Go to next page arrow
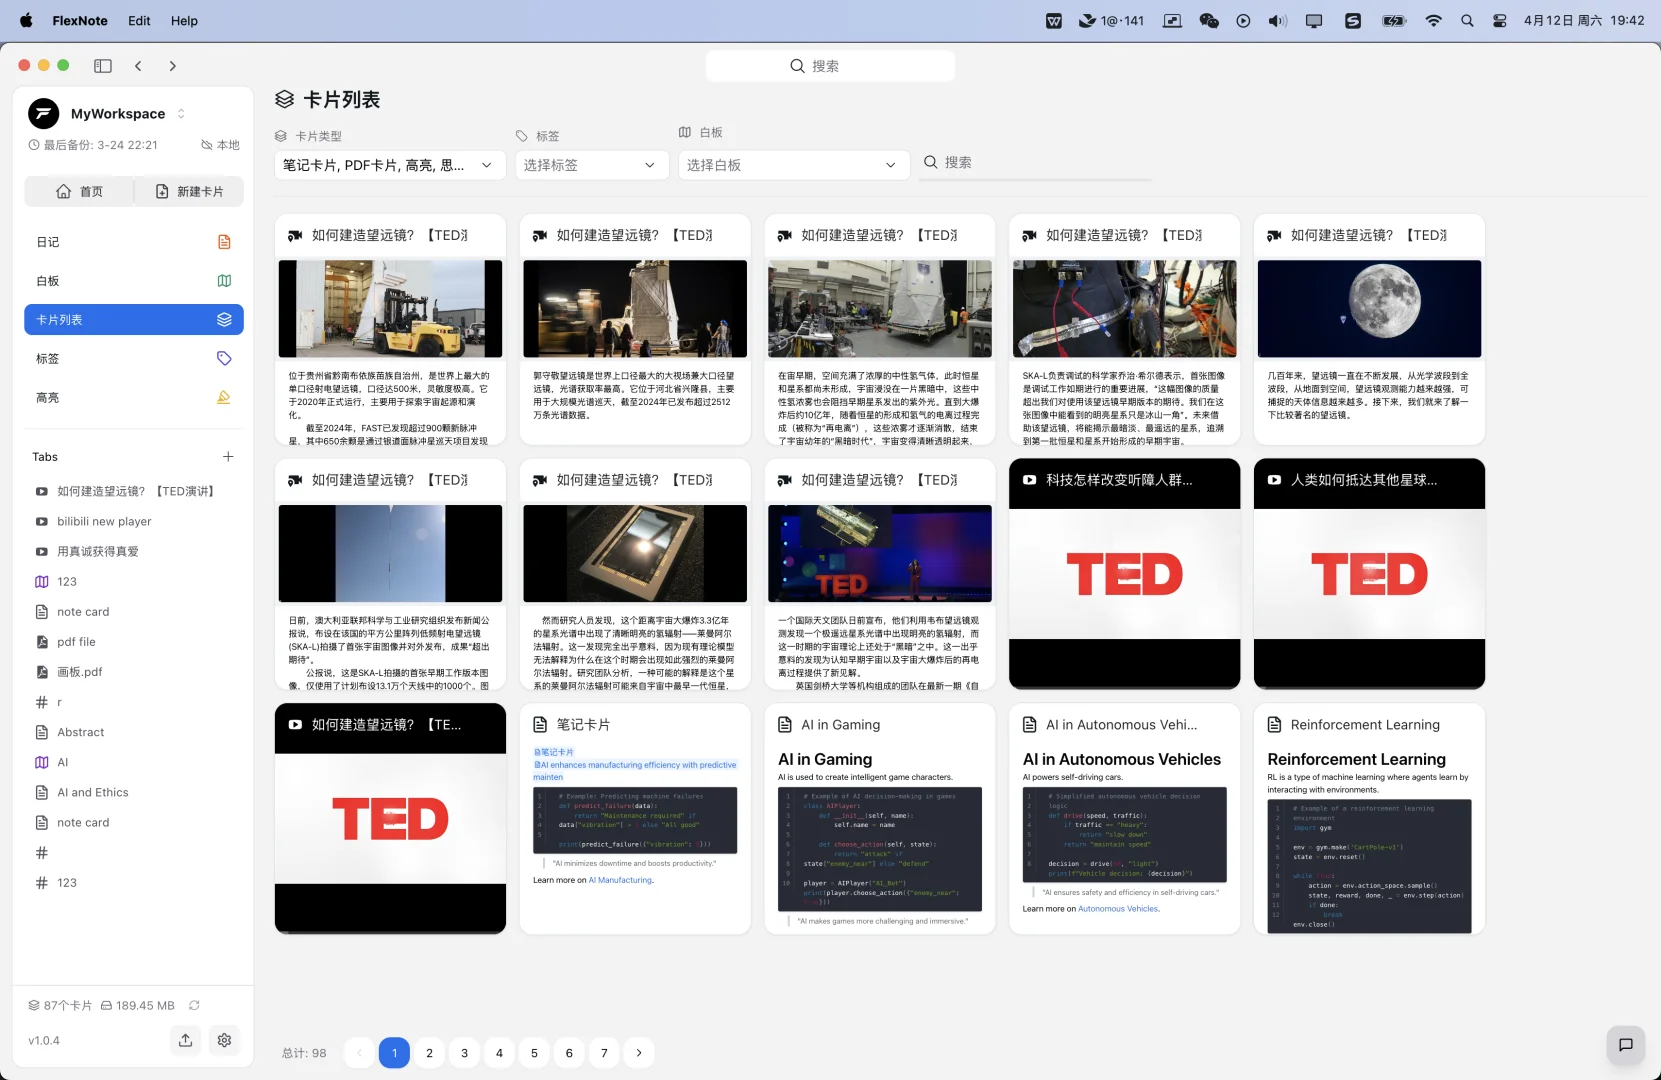 click(639, 1052)
